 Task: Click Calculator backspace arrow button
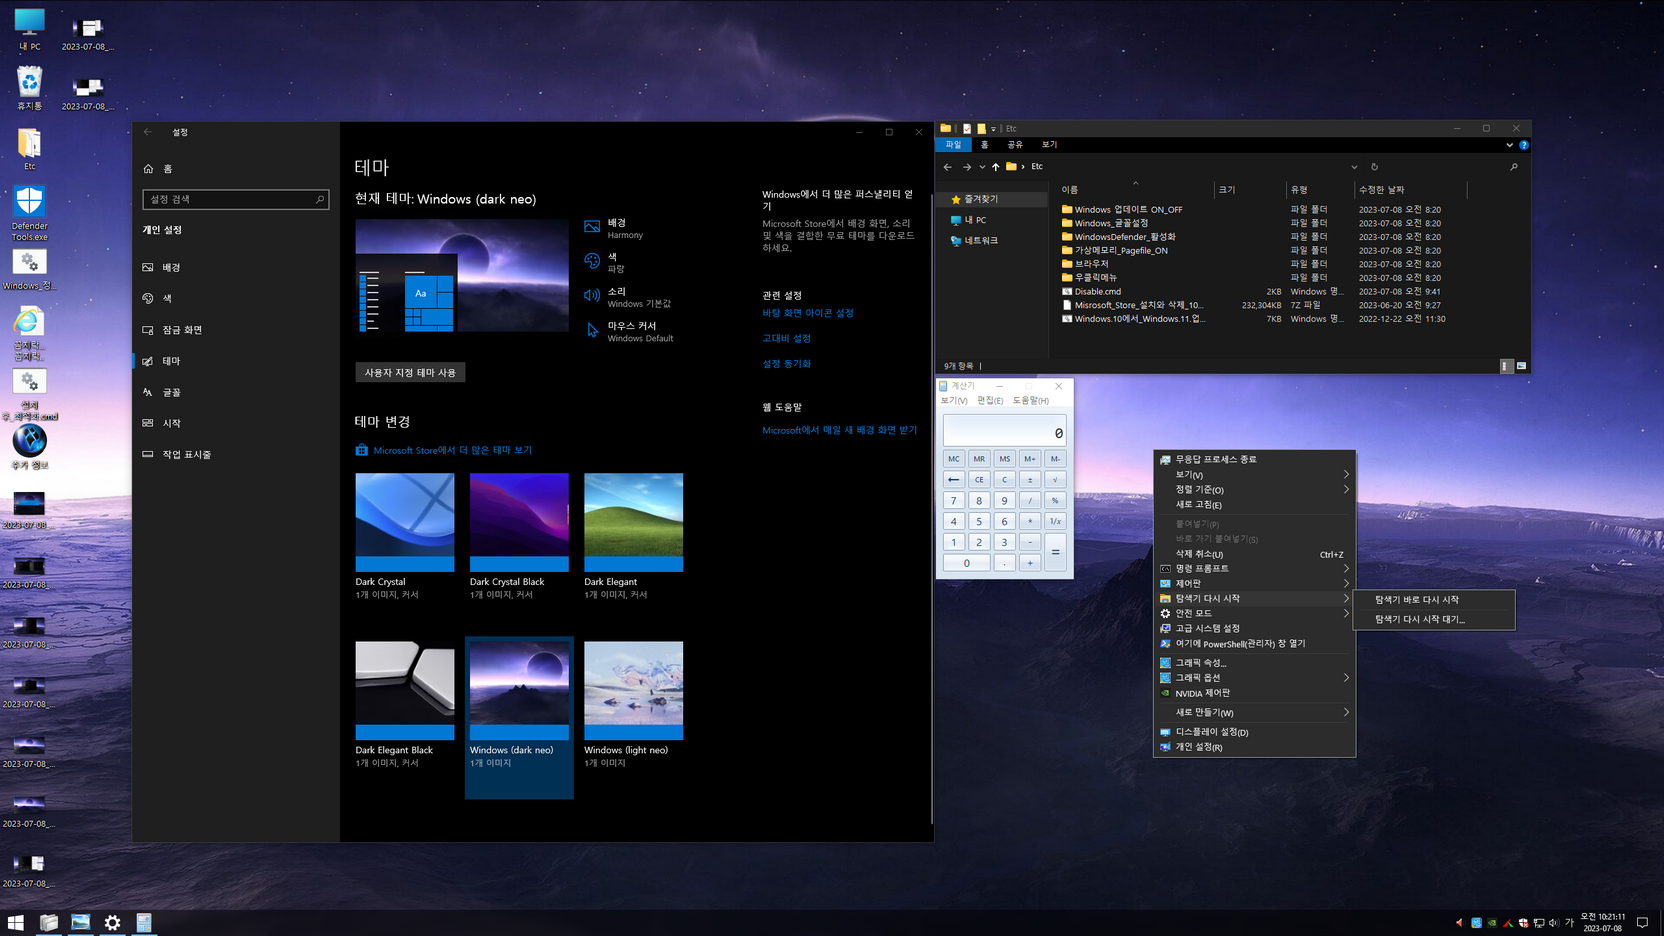(954, 480)
